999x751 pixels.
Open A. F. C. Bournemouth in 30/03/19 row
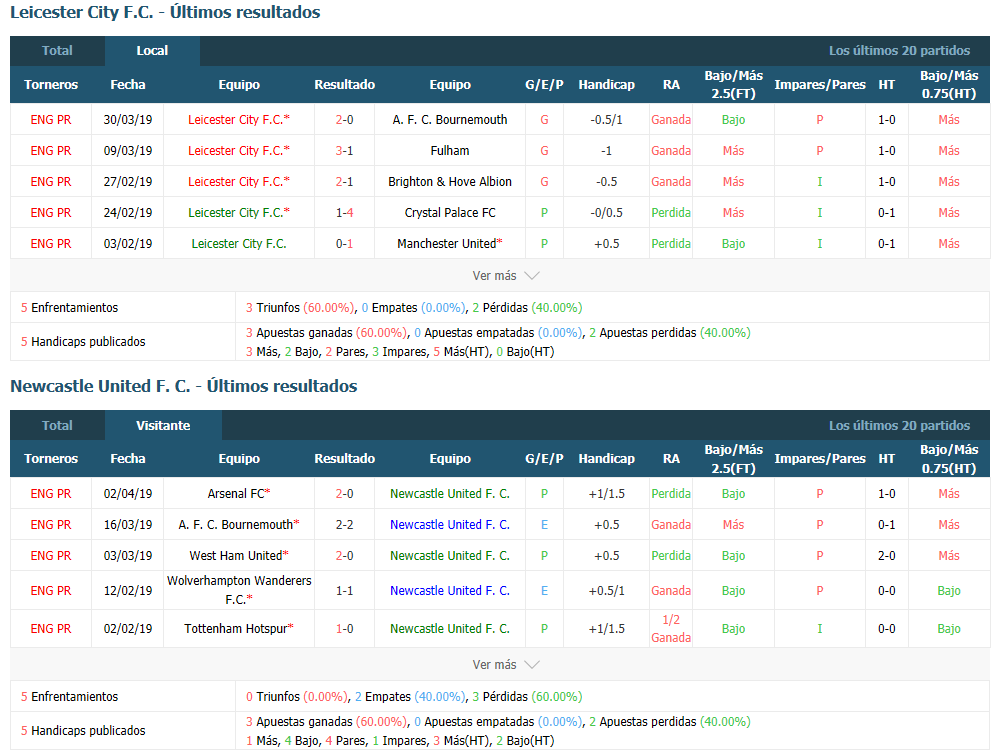click(450, 120)
